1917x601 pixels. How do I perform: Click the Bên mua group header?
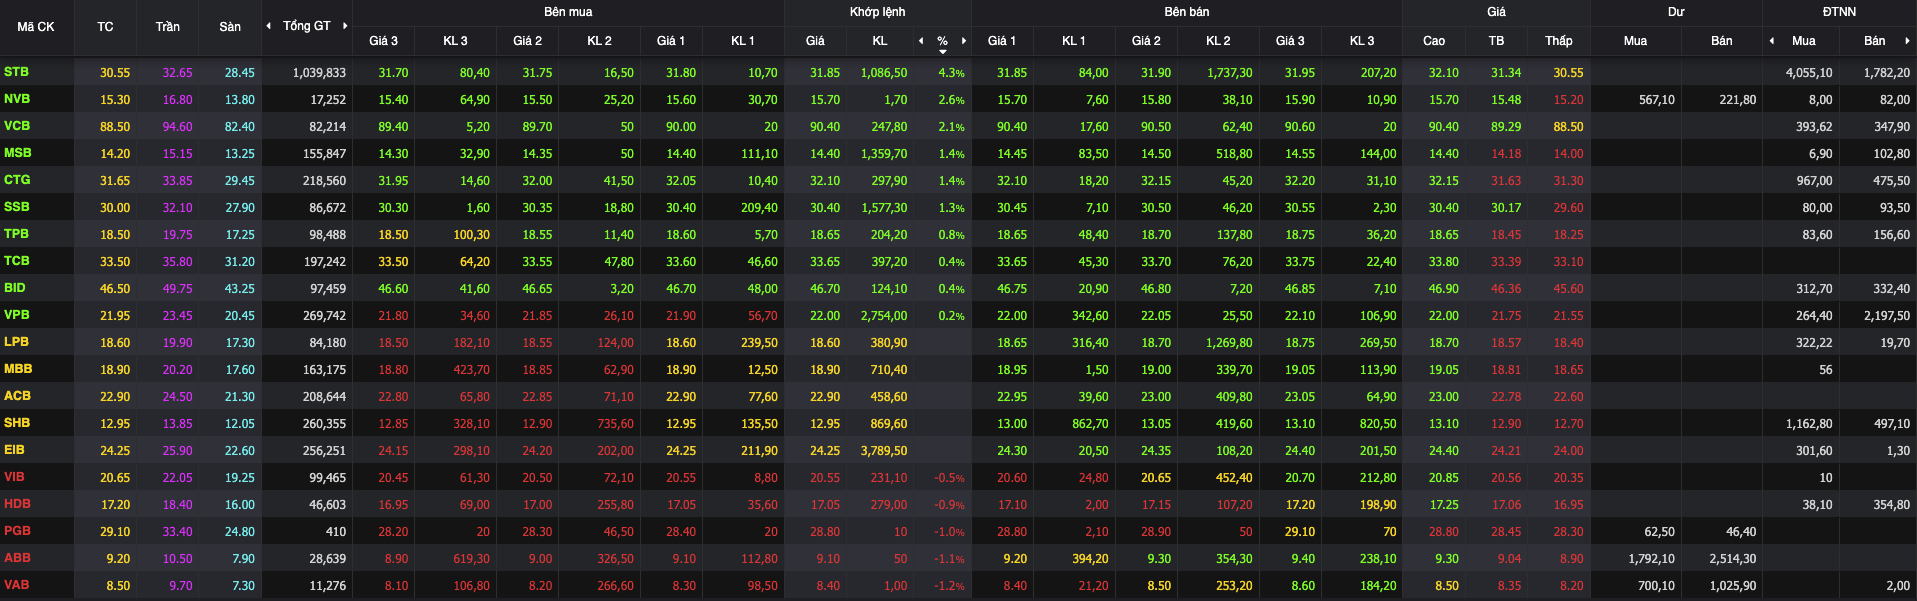(x=568, y=12)
